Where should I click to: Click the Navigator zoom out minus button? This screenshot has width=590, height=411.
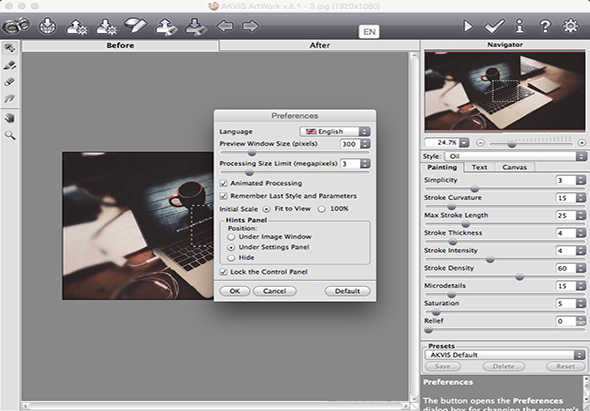click(x=480, y=143)
